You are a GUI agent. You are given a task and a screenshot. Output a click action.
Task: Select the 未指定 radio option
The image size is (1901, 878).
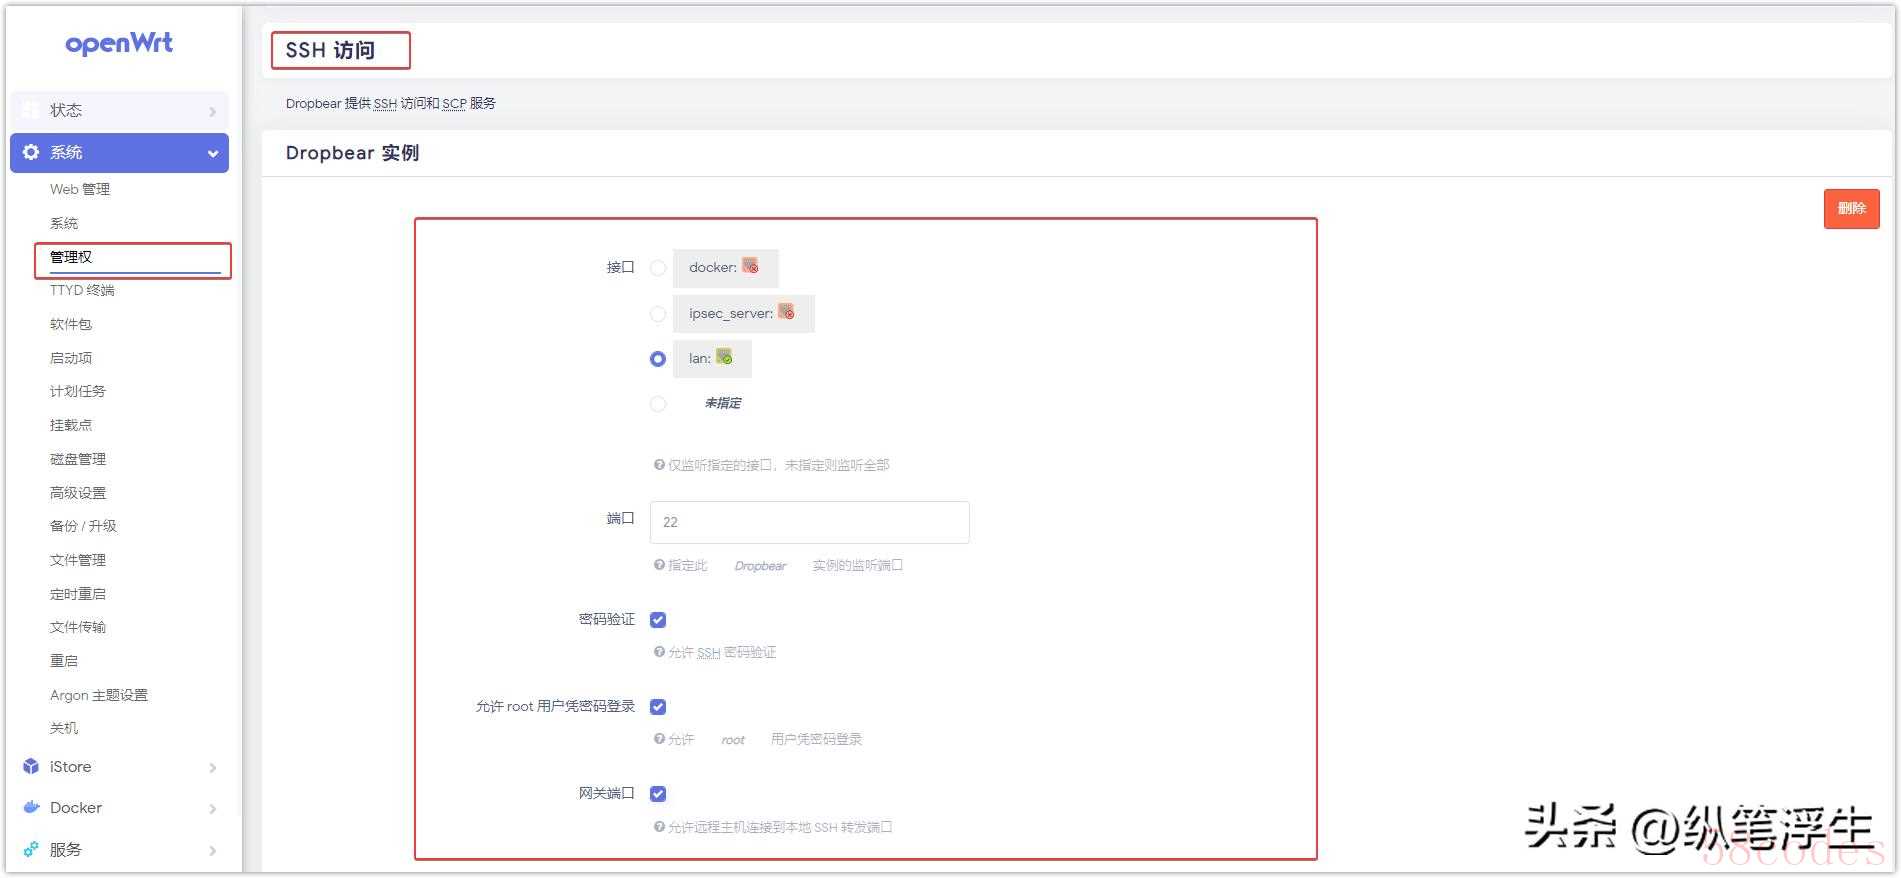(658, 404)
